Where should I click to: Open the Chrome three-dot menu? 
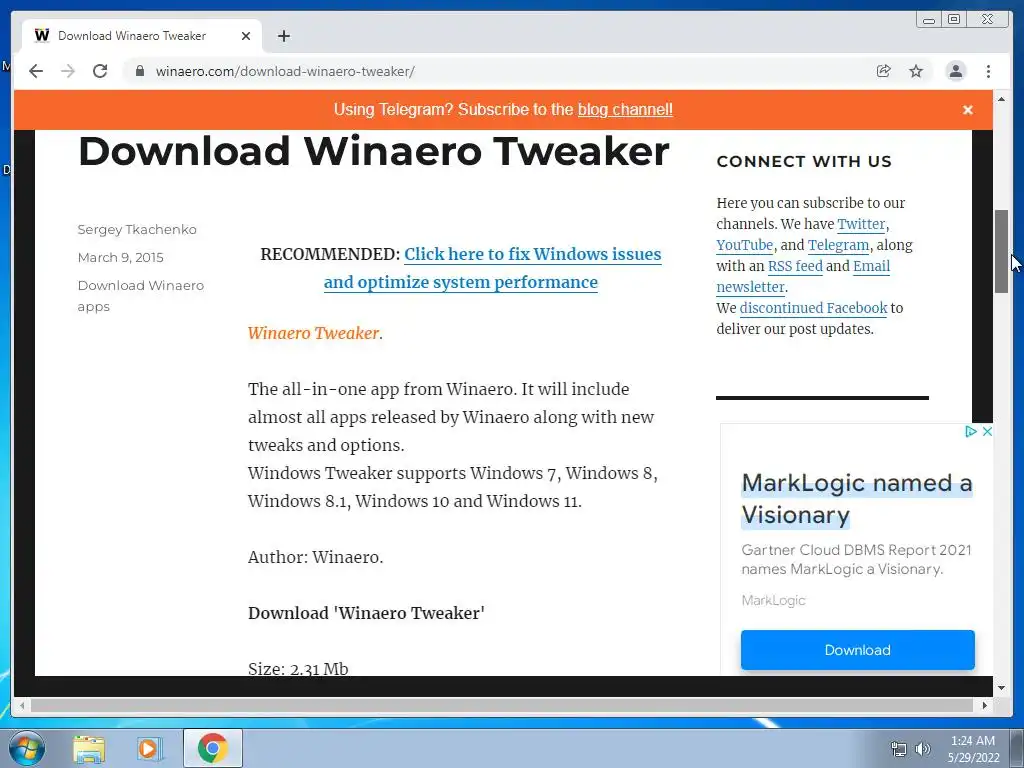point(988,71)
